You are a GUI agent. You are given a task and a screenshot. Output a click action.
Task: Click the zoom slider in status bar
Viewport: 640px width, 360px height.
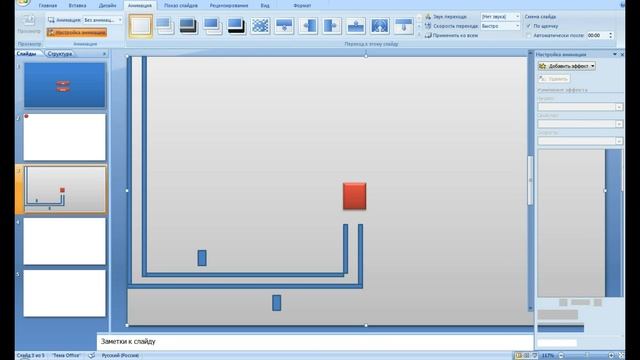coord(587,356)
